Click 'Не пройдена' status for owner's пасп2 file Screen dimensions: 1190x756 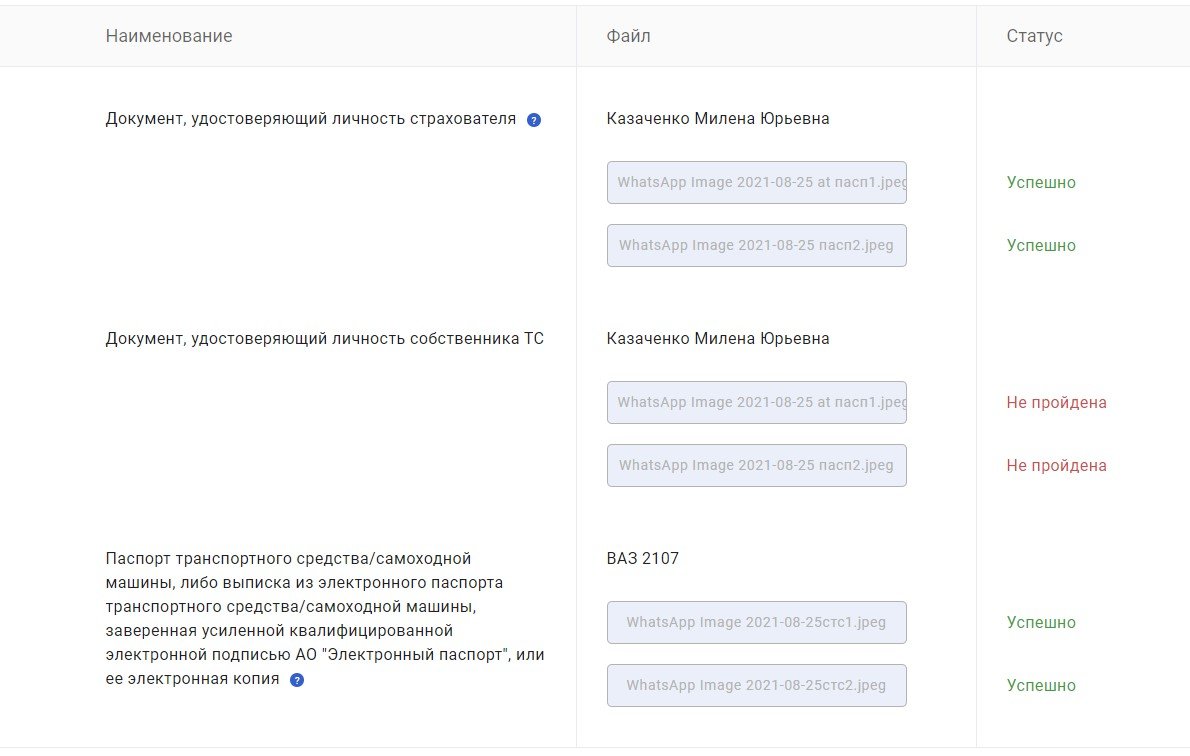[x=1056, y=466]
